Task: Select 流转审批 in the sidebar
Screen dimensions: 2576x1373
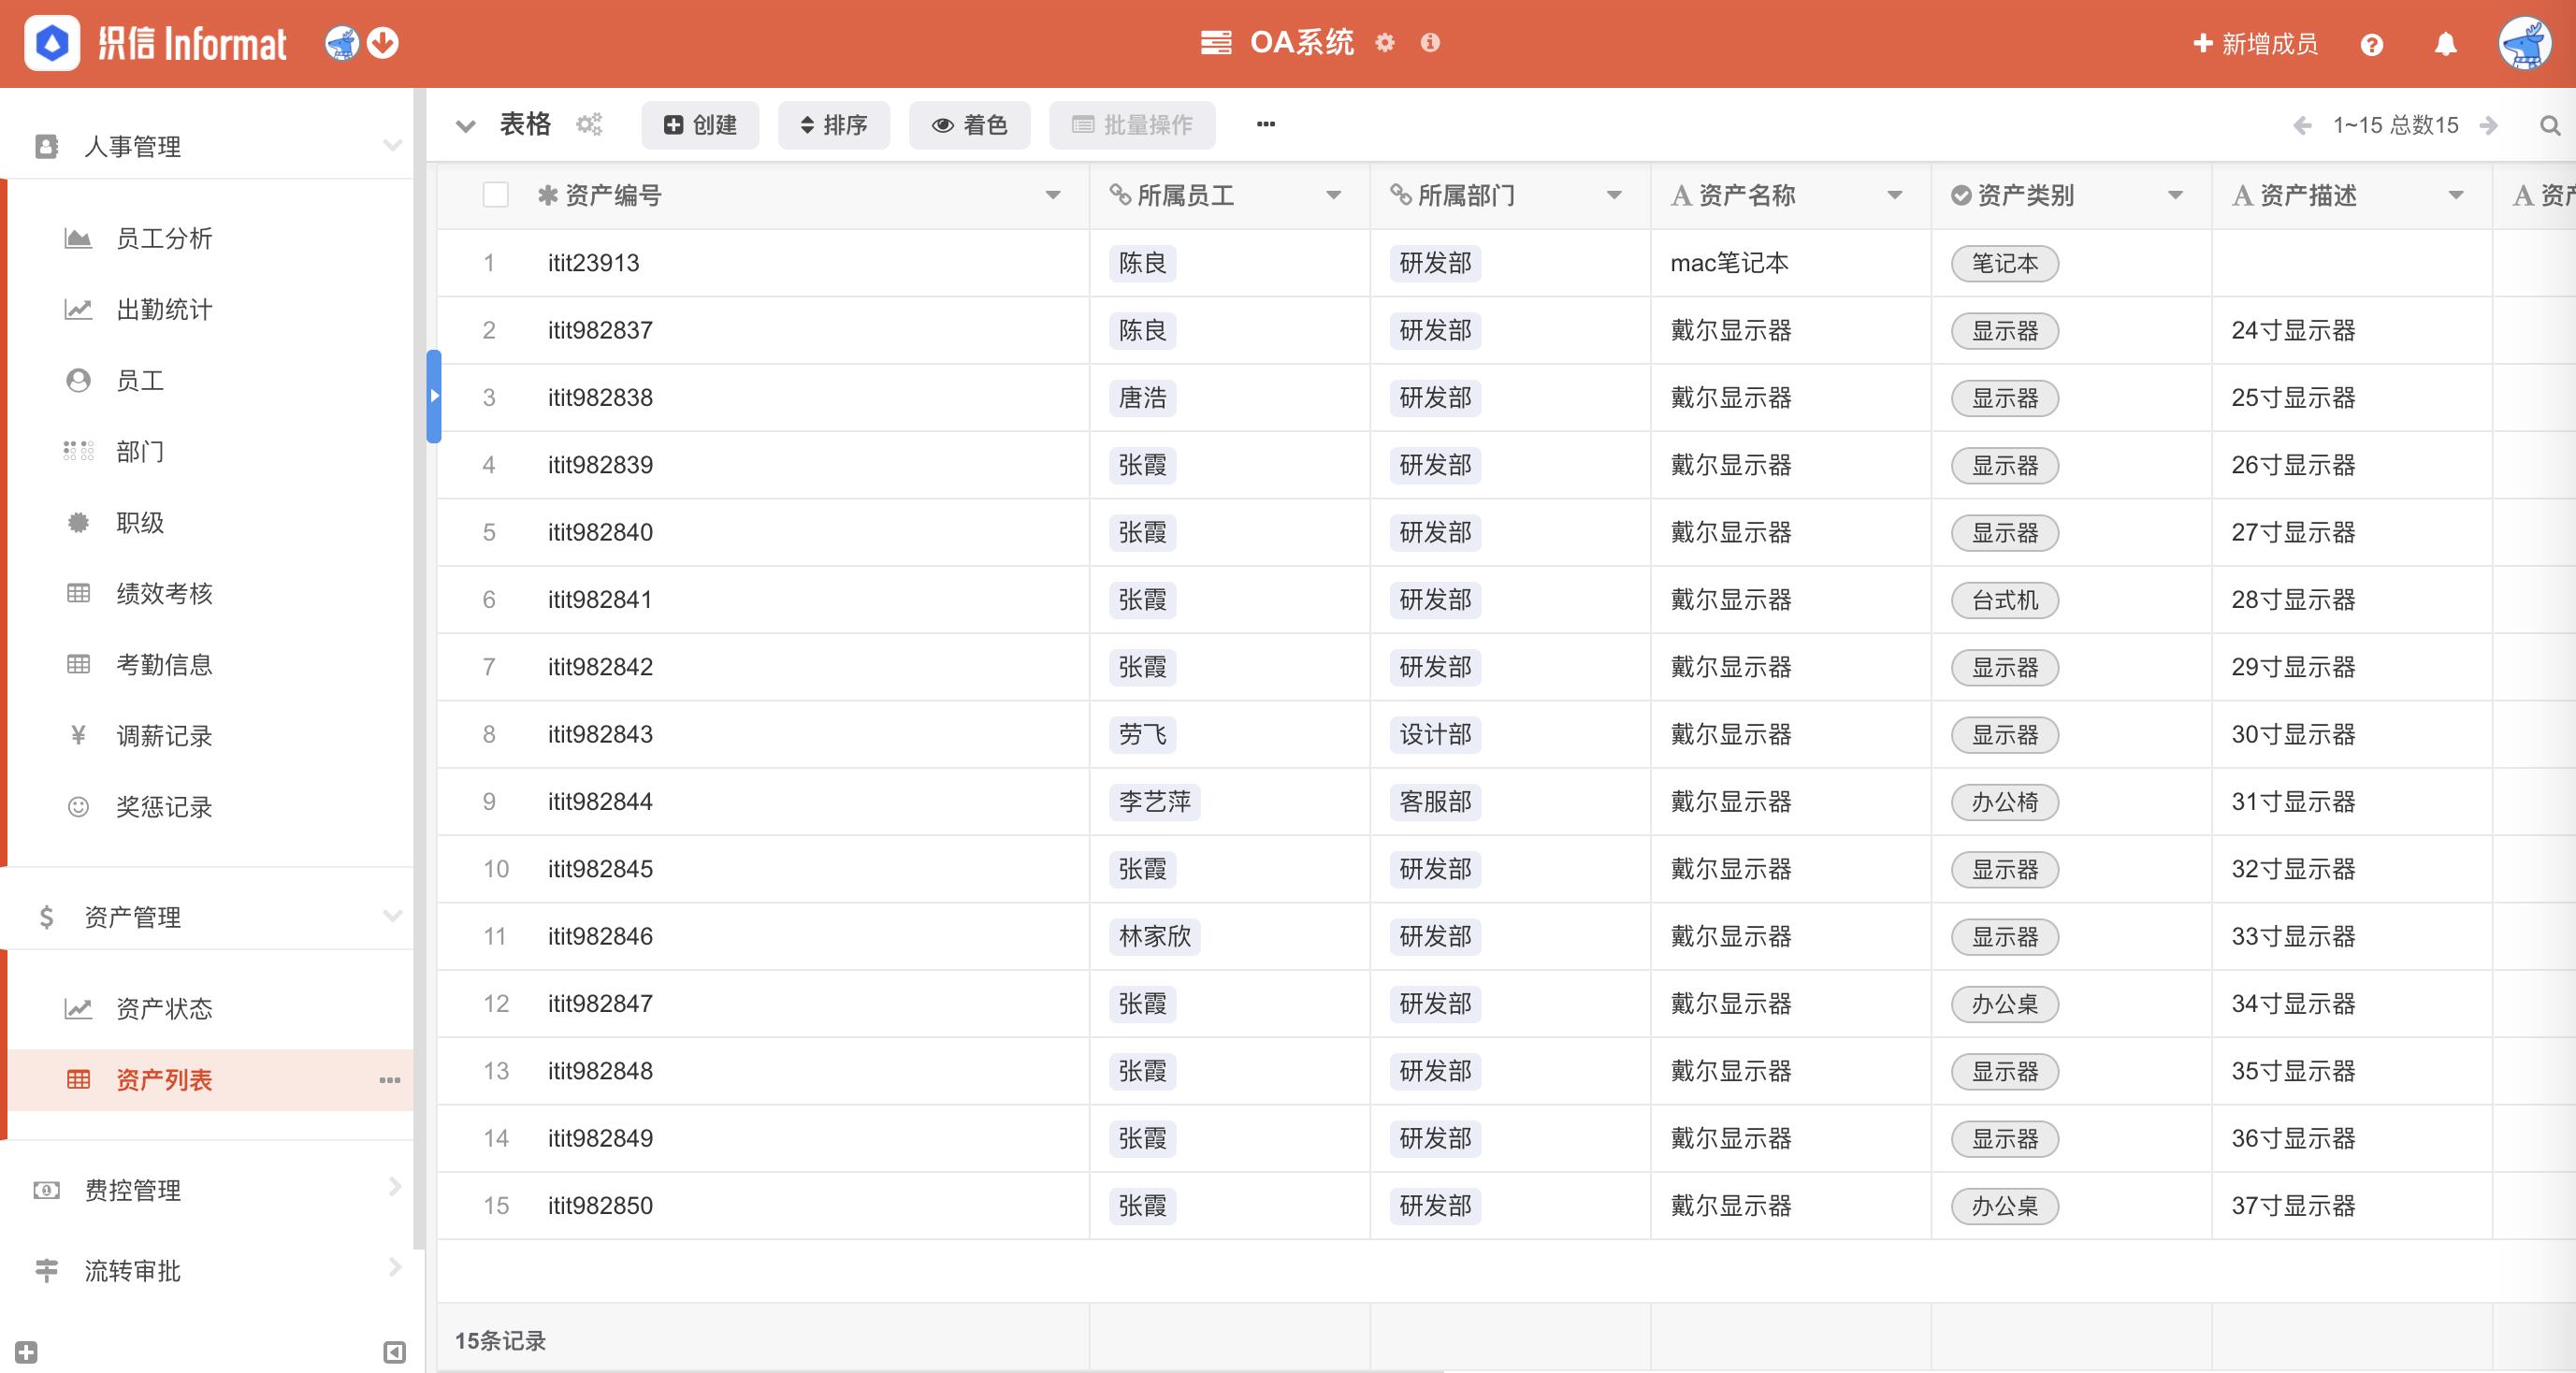Action: (131, 1271)
